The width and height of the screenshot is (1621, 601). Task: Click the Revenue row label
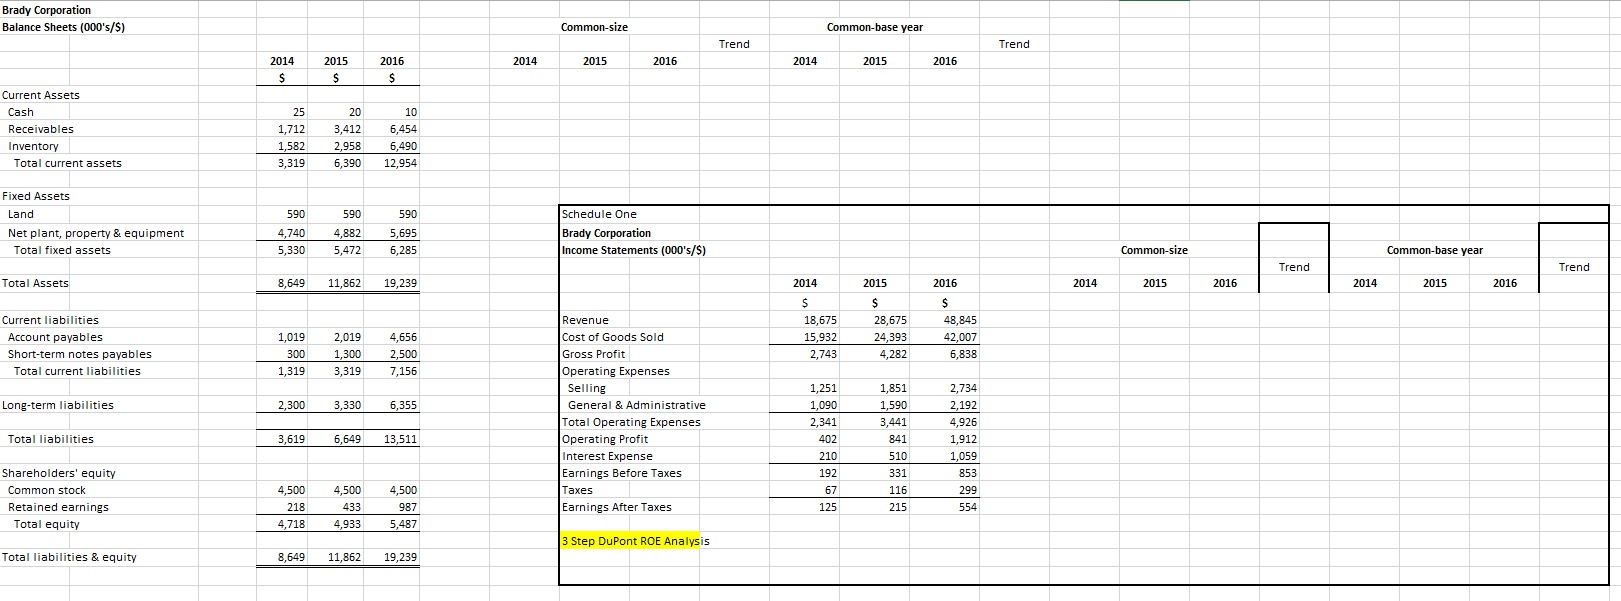[x=585, y=320]
